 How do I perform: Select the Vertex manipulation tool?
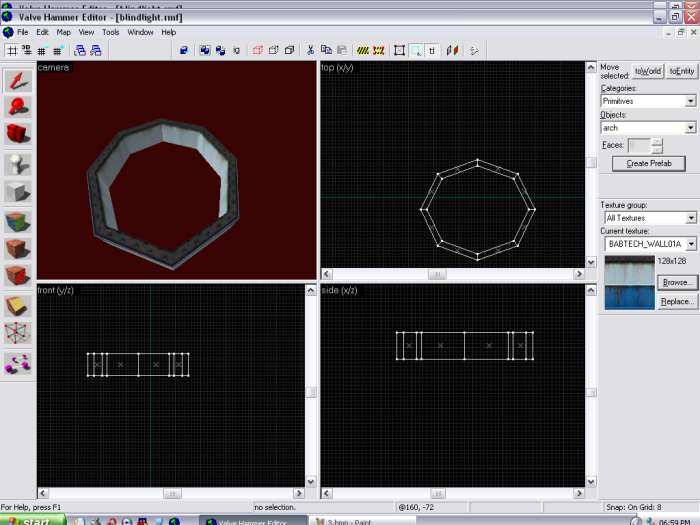coord(18,334)
